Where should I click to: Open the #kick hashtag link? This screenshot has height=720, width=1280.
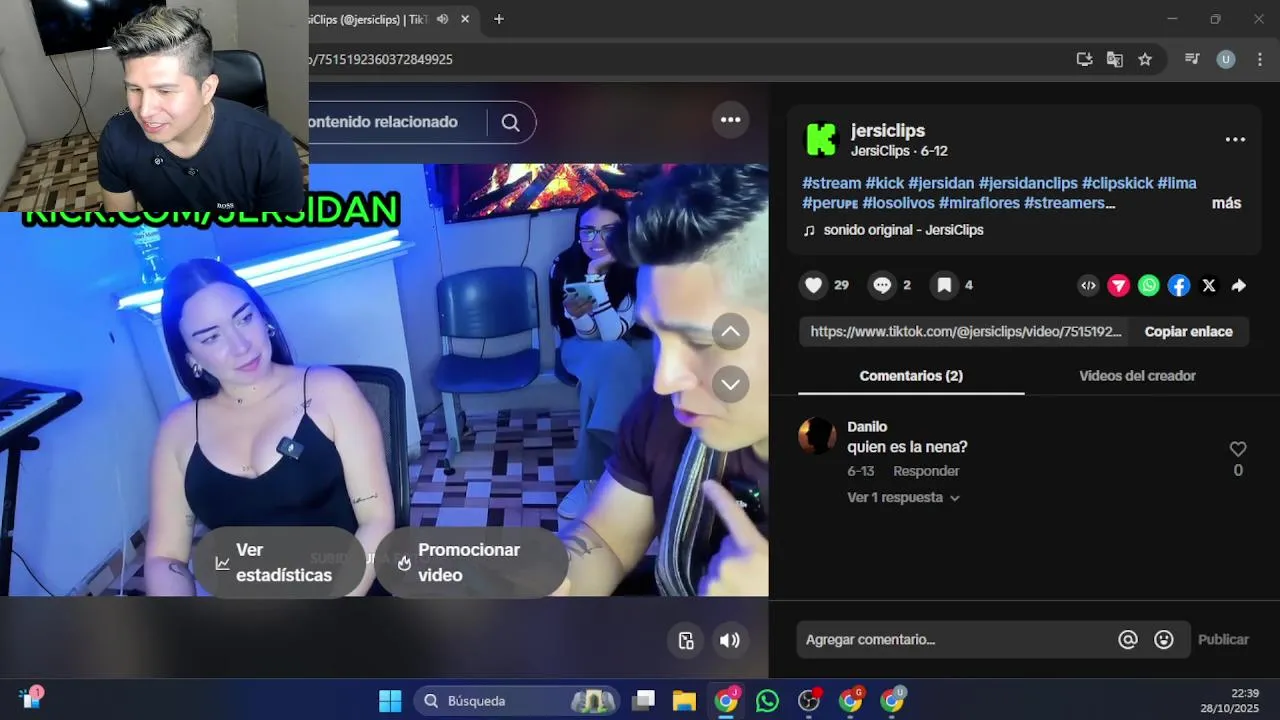[884, 183]
